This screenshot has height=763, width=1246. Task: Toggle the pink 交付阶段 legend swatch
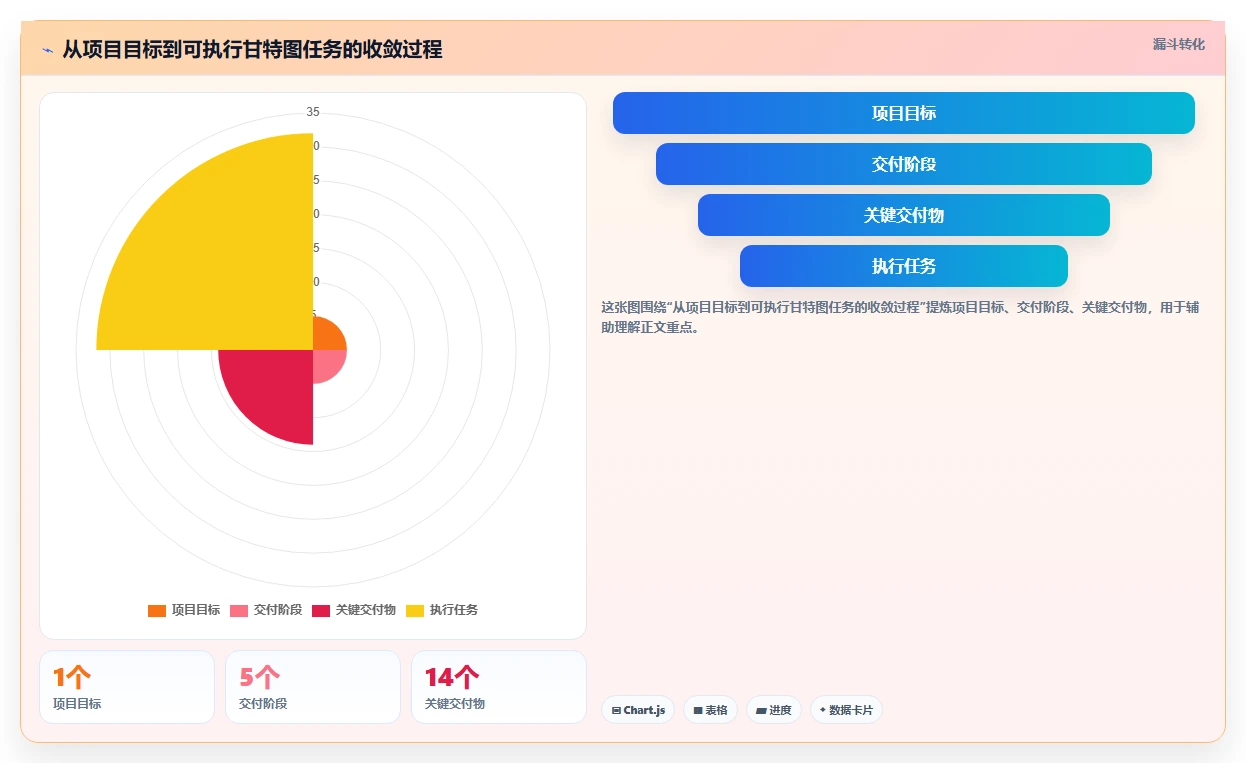(239, 610)
